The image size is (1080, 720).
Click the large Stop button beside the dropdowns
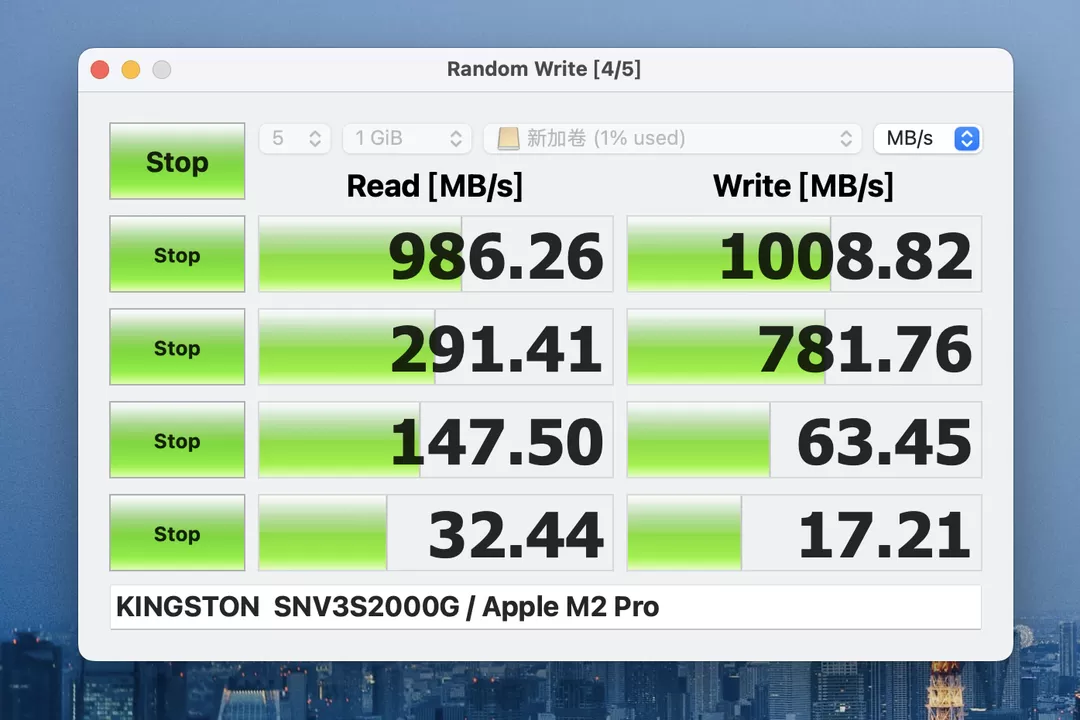click(177, 161)
